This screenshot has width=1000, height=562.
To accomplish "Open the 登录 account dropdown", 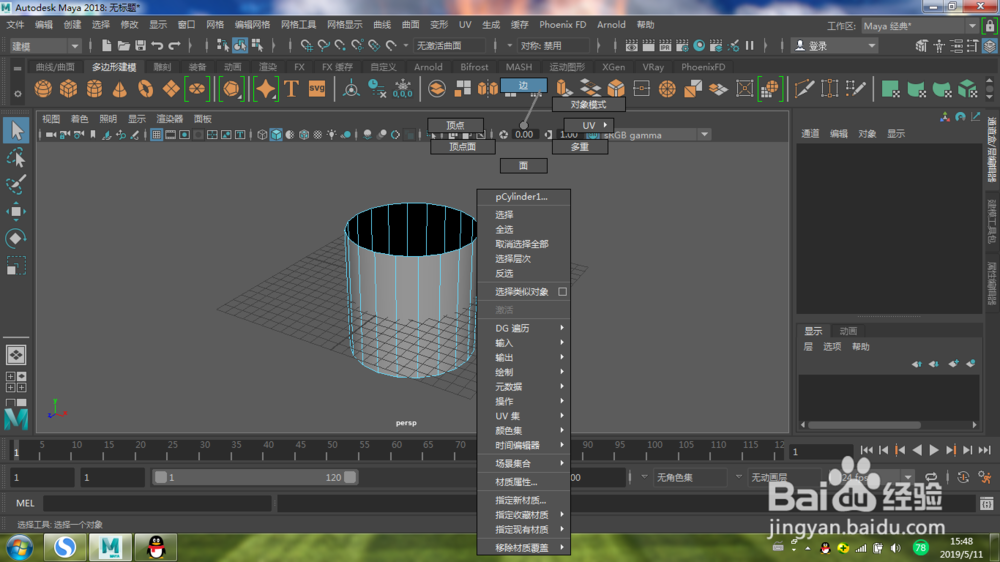I will click(834, 46).
